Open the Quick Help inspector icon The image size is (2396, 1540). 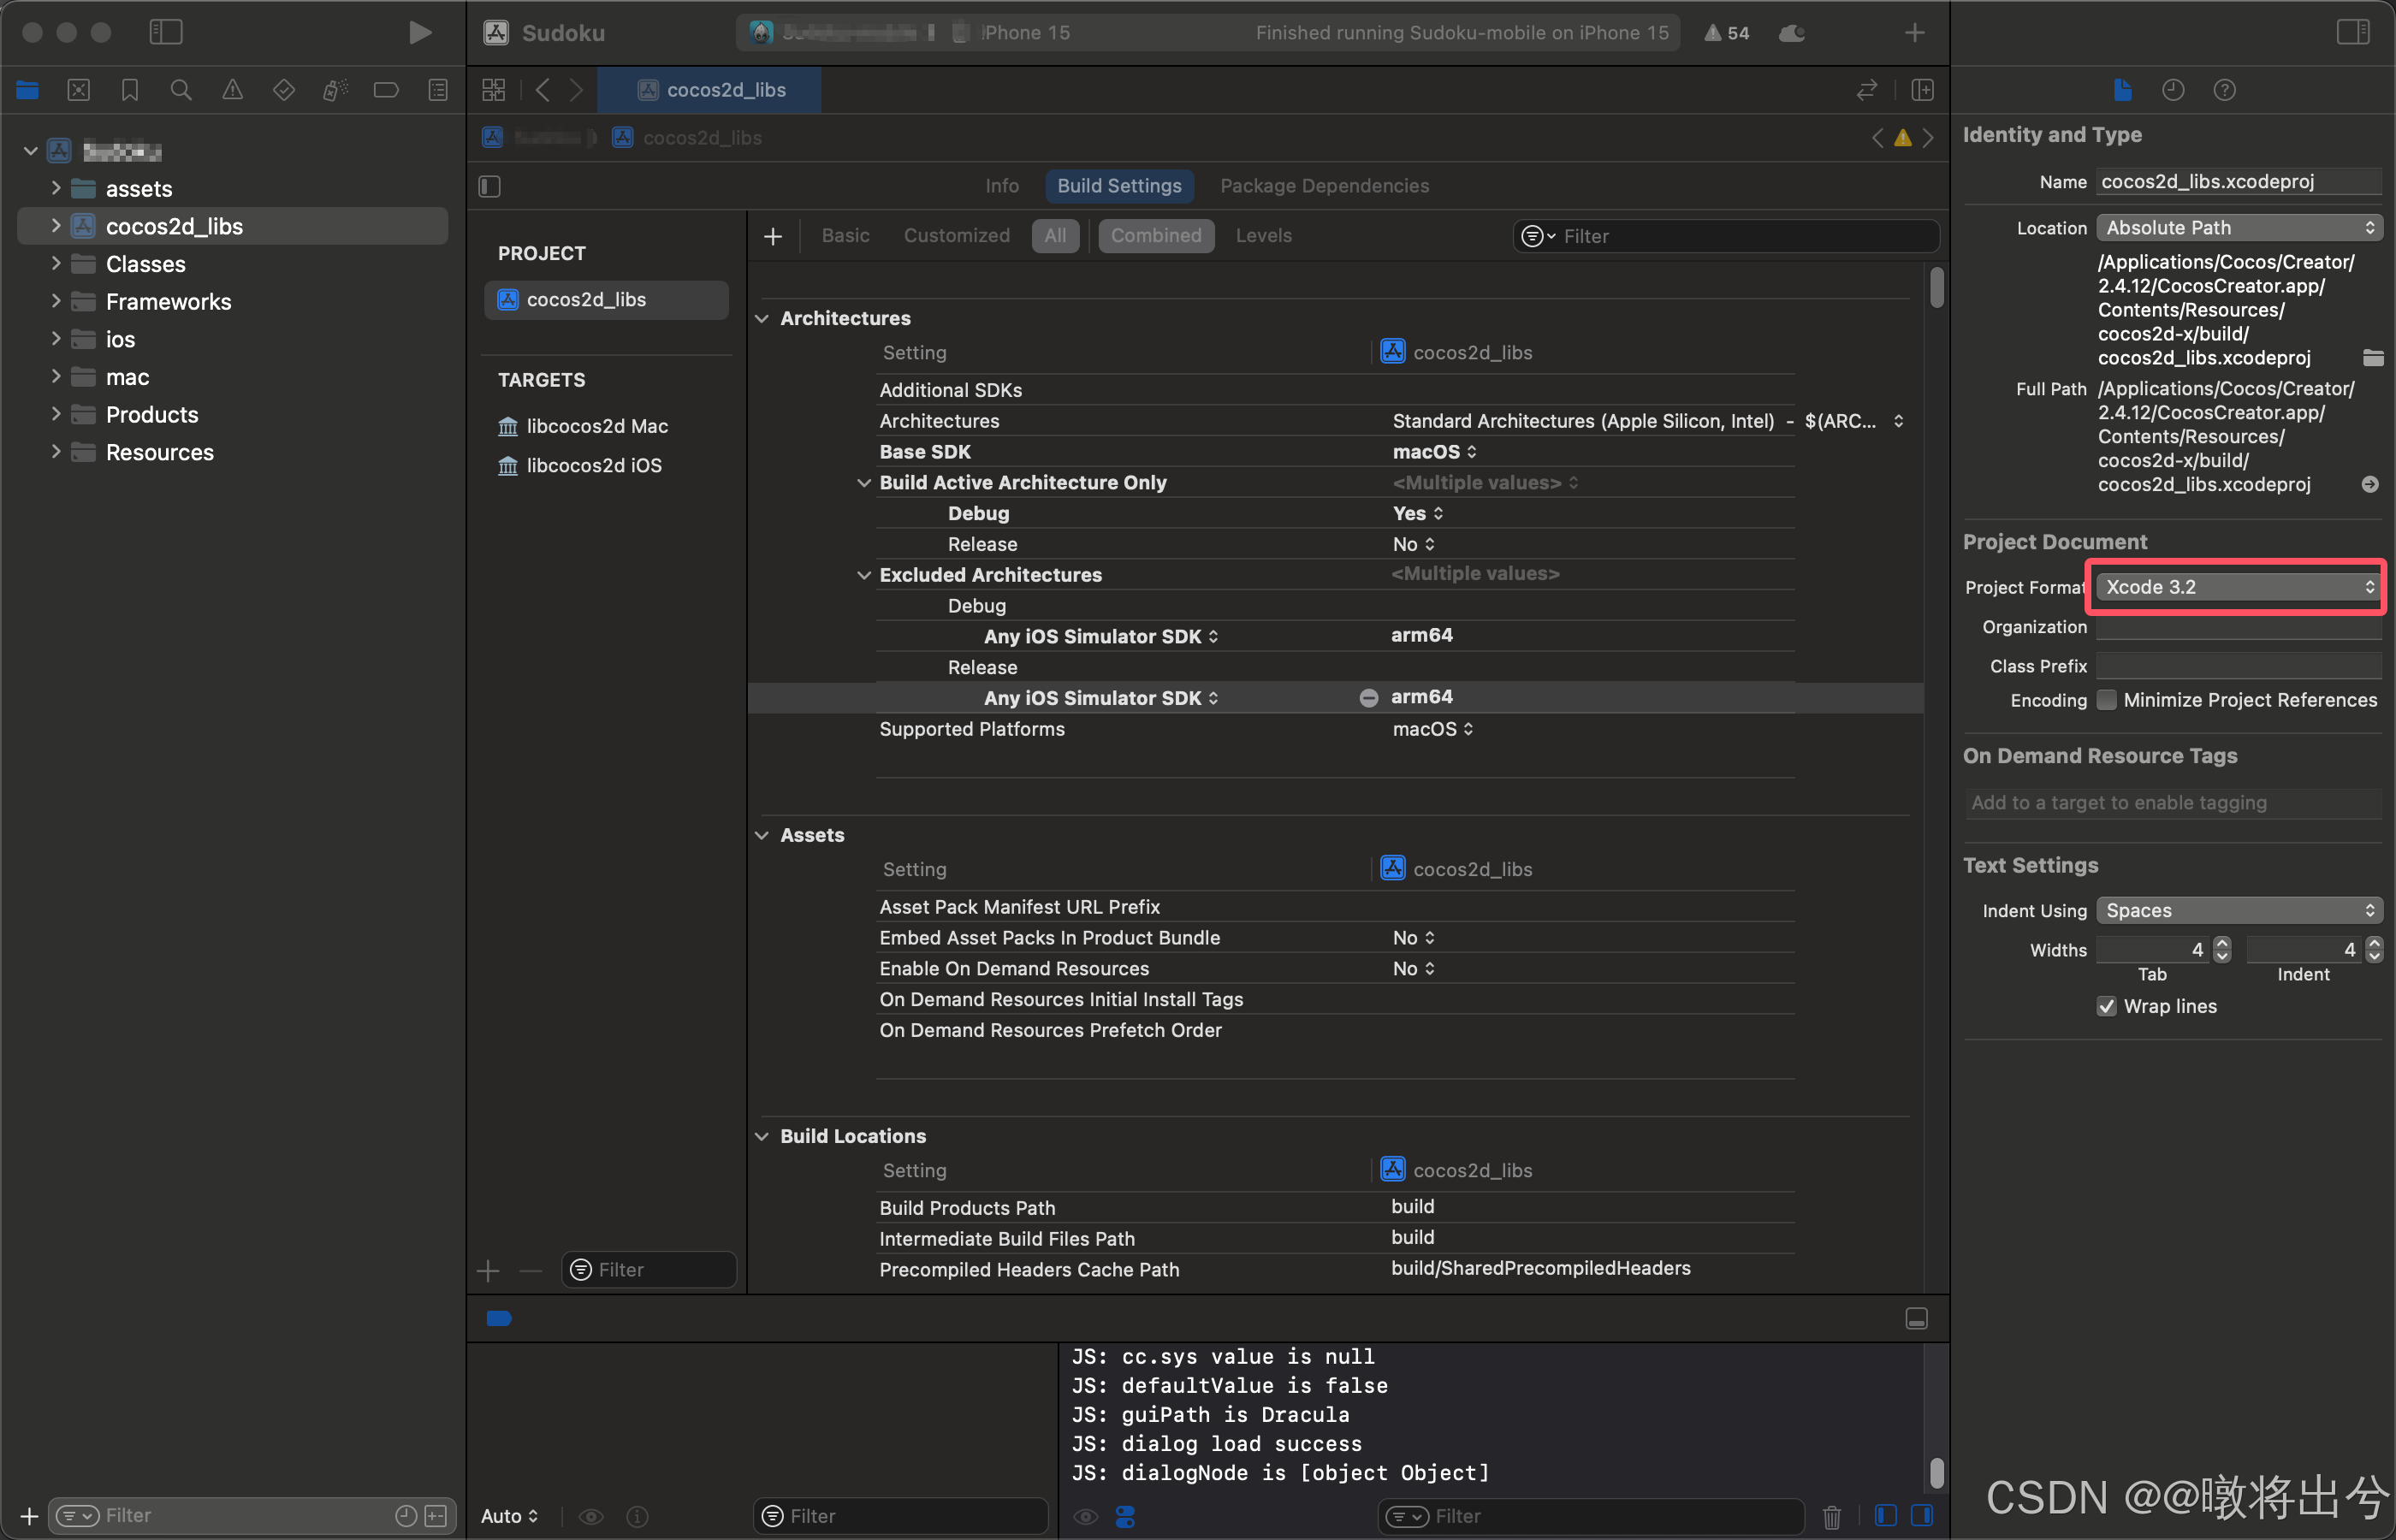pos(2224,90)
